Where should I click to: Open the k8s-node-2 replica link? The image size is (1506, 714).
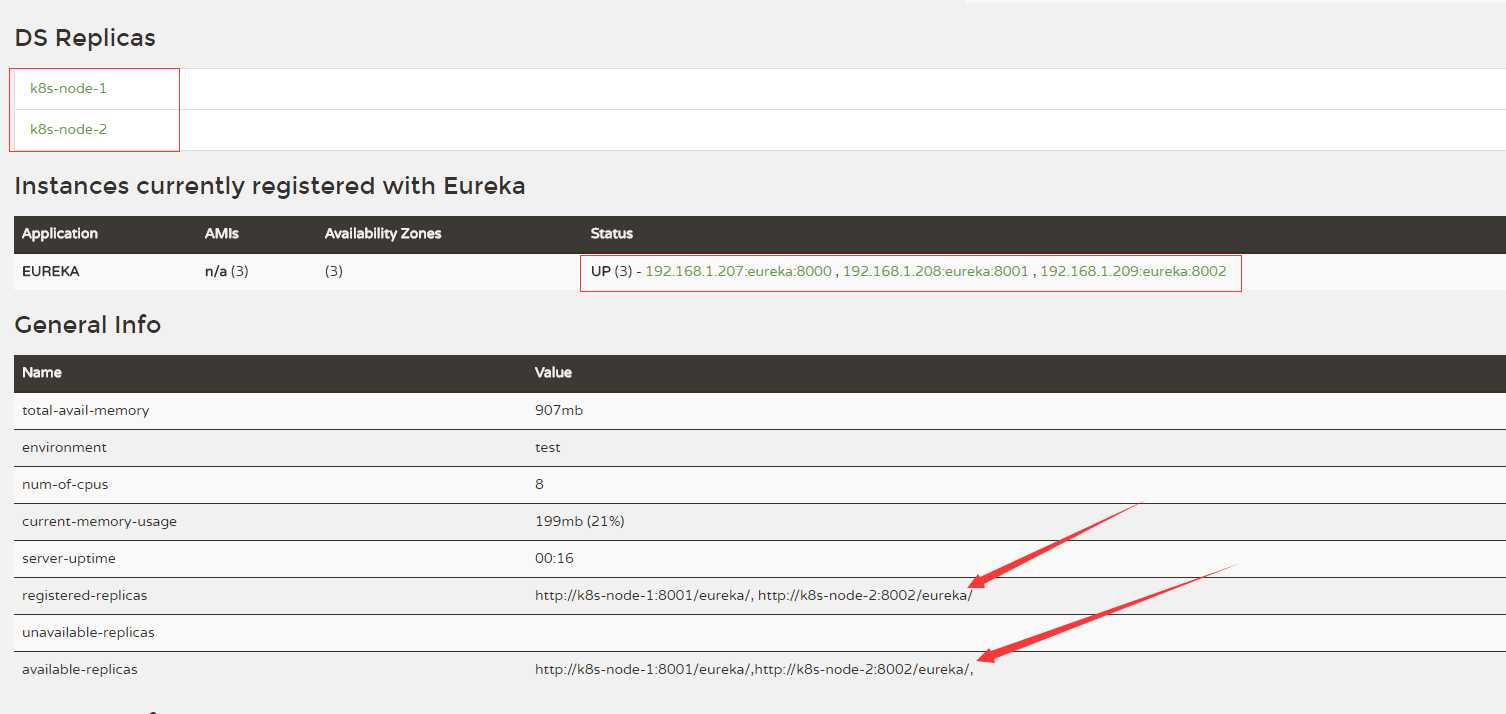68,129
